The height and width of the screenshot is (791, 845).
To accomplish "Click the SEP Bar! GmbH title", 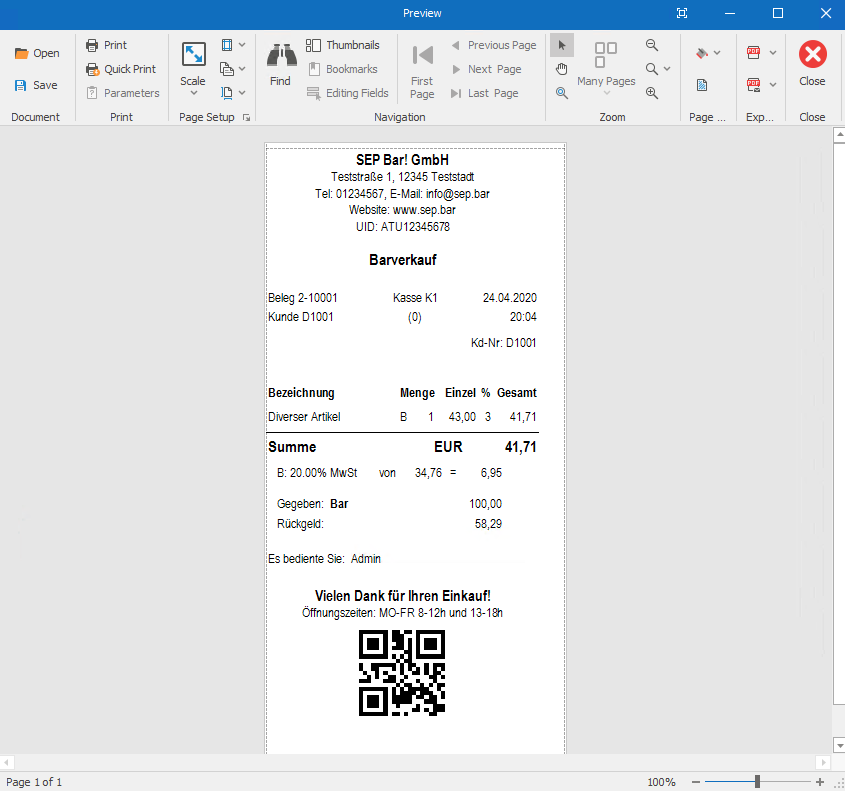I will tap(403, 159).
